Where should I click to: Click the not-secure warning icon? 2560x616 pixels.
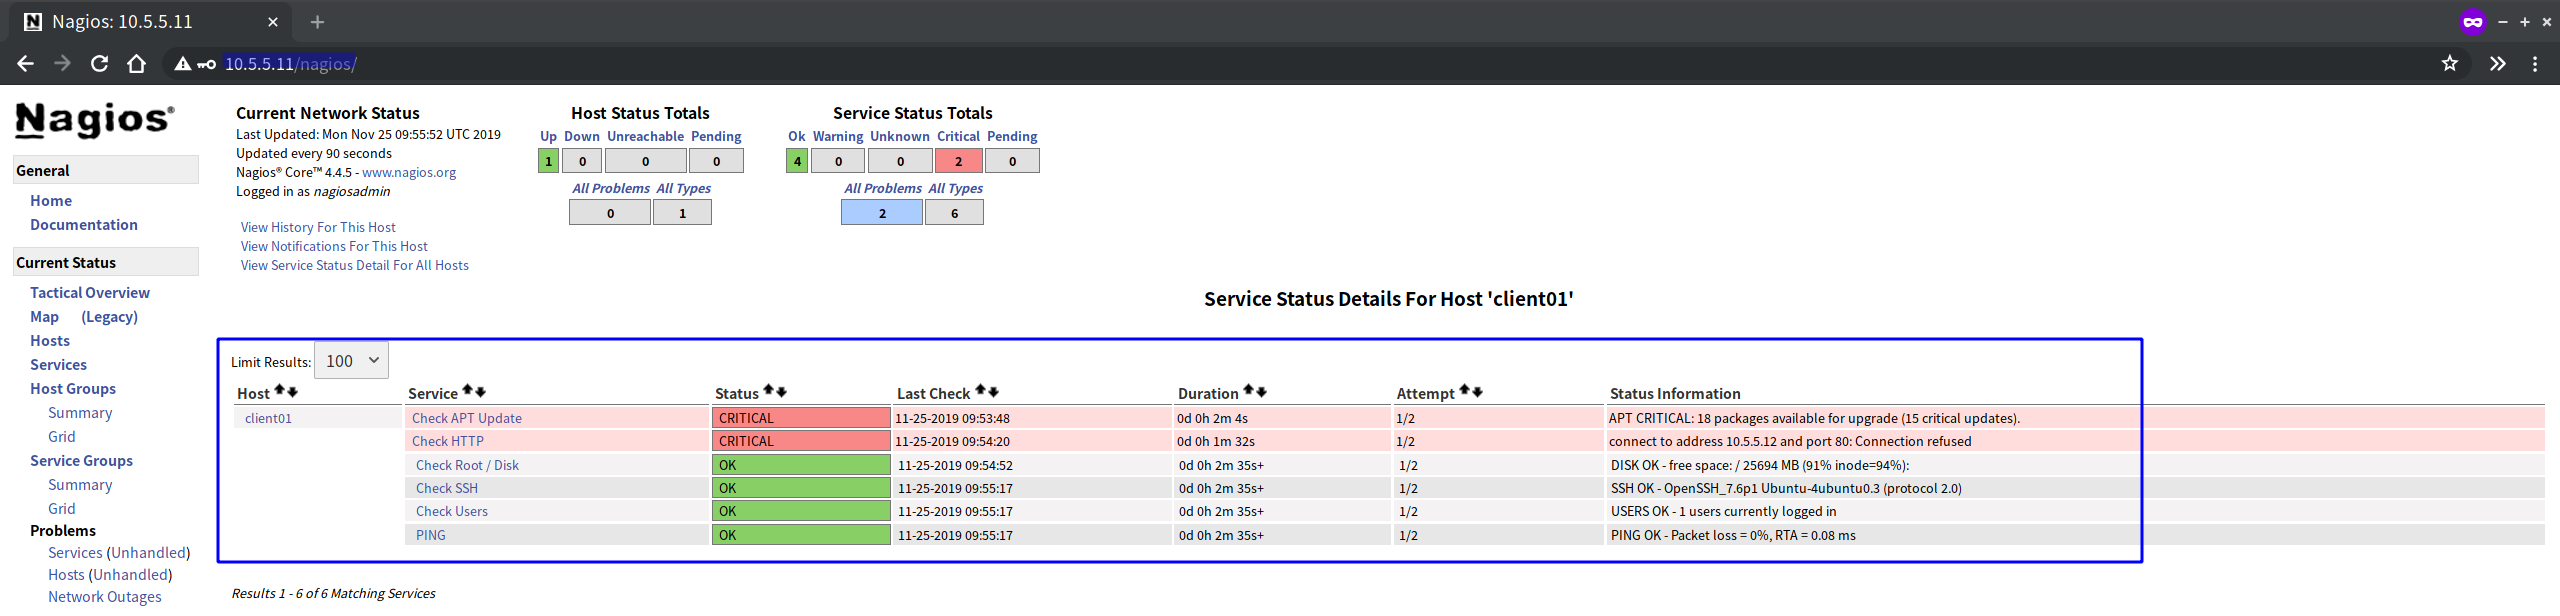[183, 64]
